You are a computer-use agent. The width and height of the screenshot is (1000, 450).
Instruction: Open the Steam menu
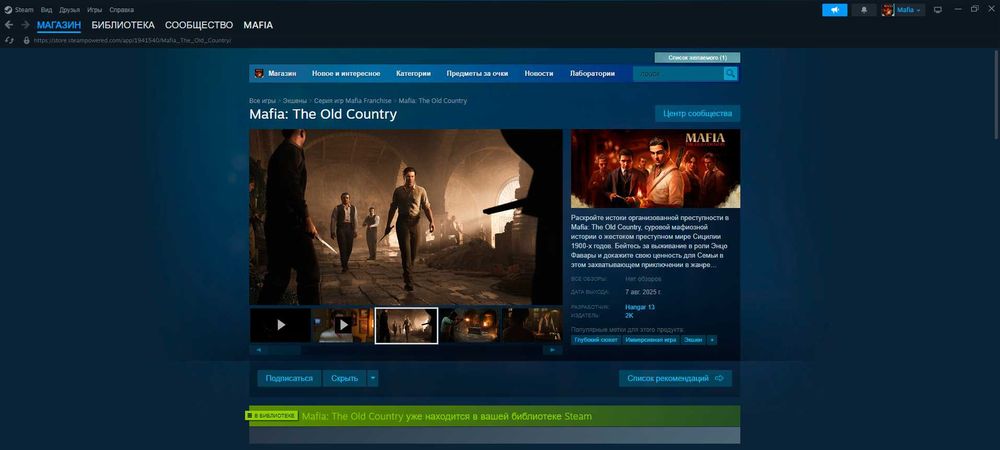(24, 10)
